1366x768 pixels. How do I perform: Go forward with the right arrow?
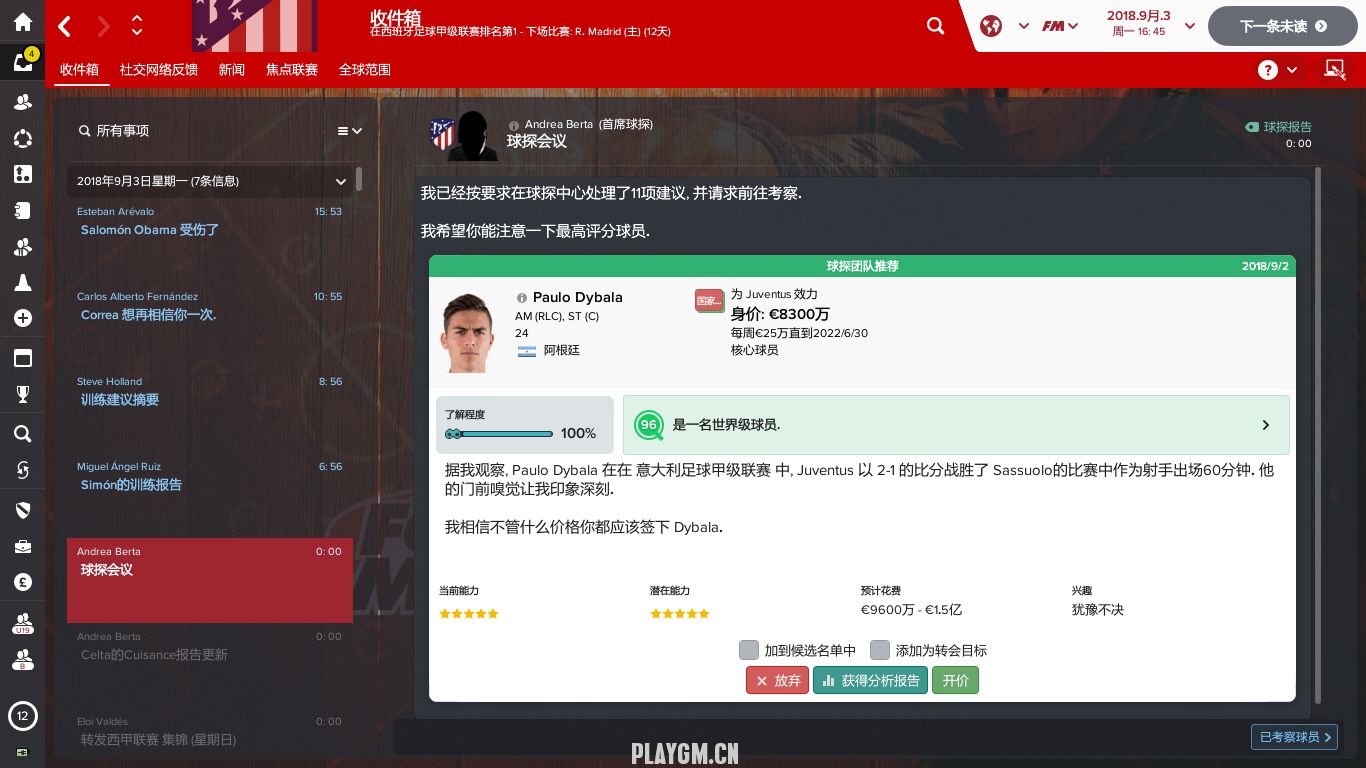(x=103, y=26)
